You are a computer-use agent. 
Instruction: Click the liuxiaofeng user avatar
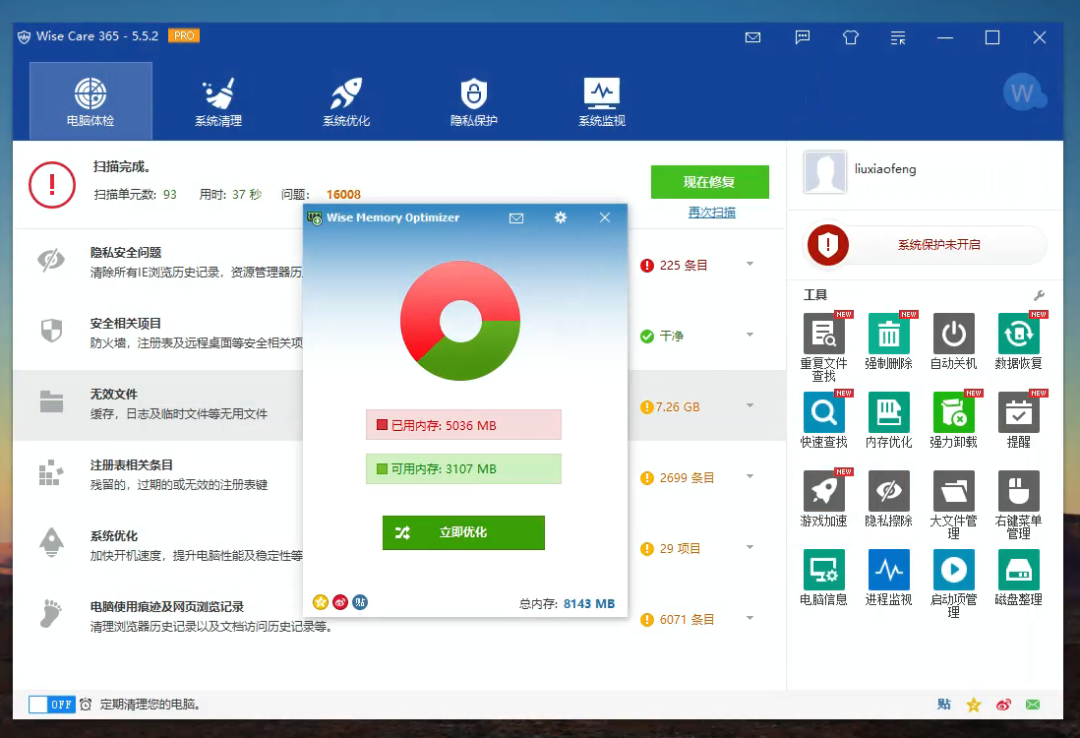(x=824, y=172)
